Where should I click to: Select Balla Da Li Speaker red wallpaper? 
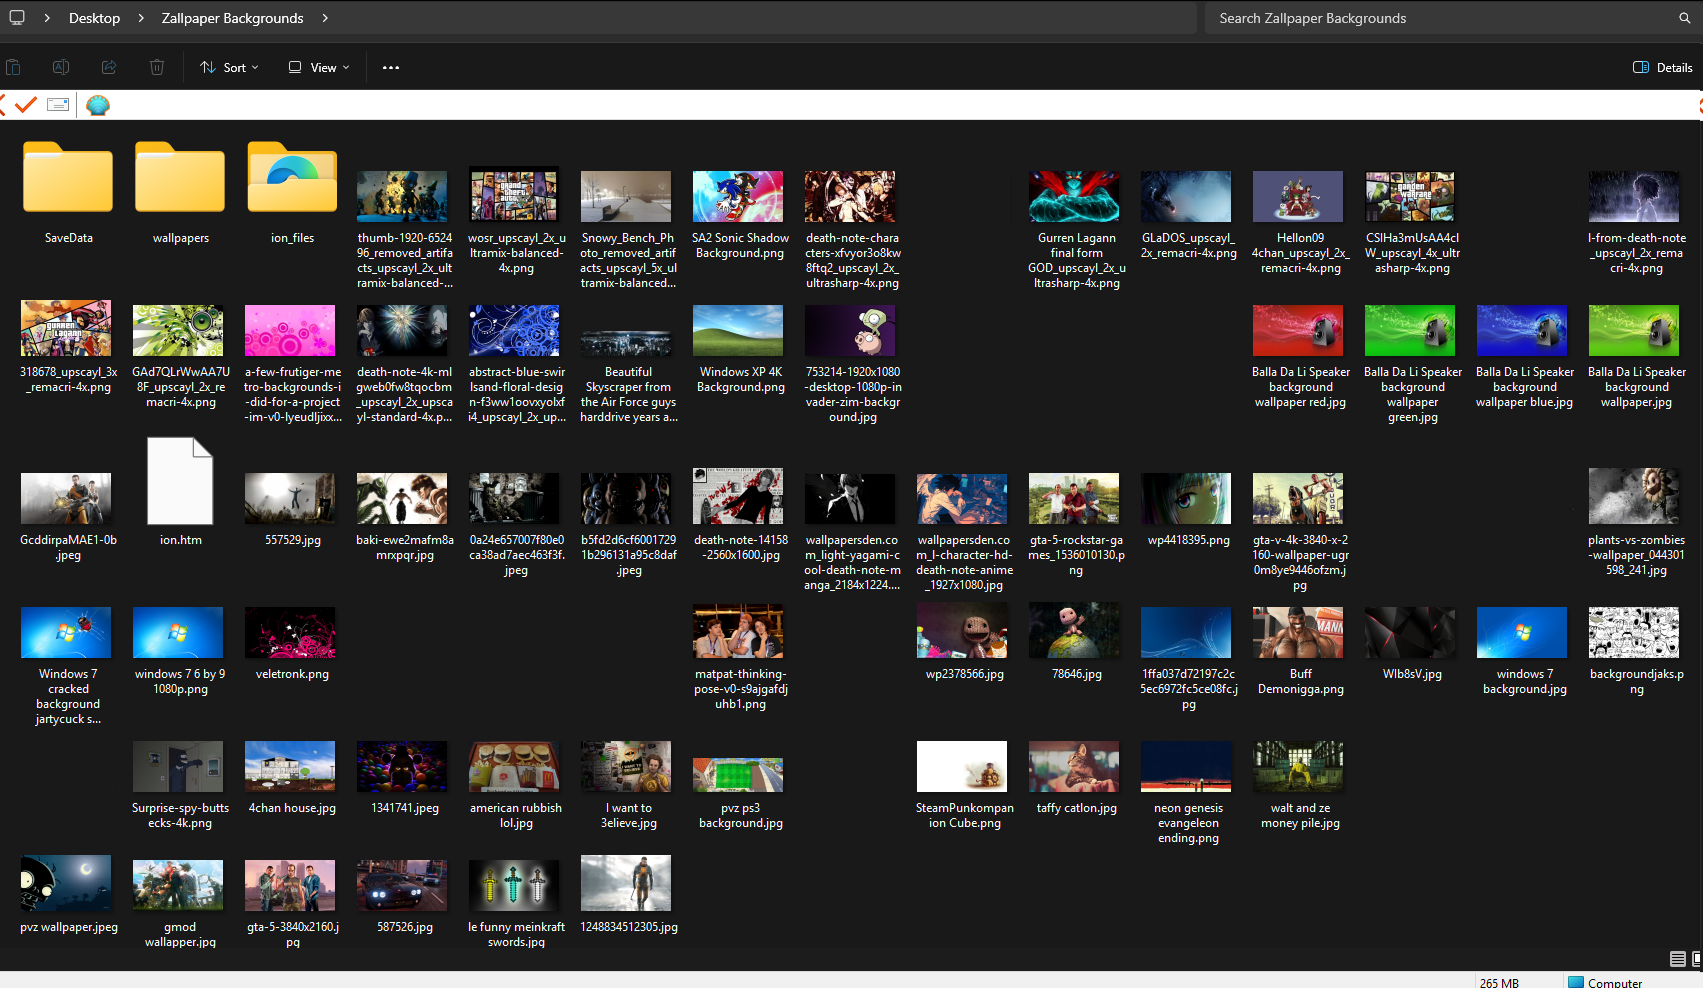pos(1298,331)
